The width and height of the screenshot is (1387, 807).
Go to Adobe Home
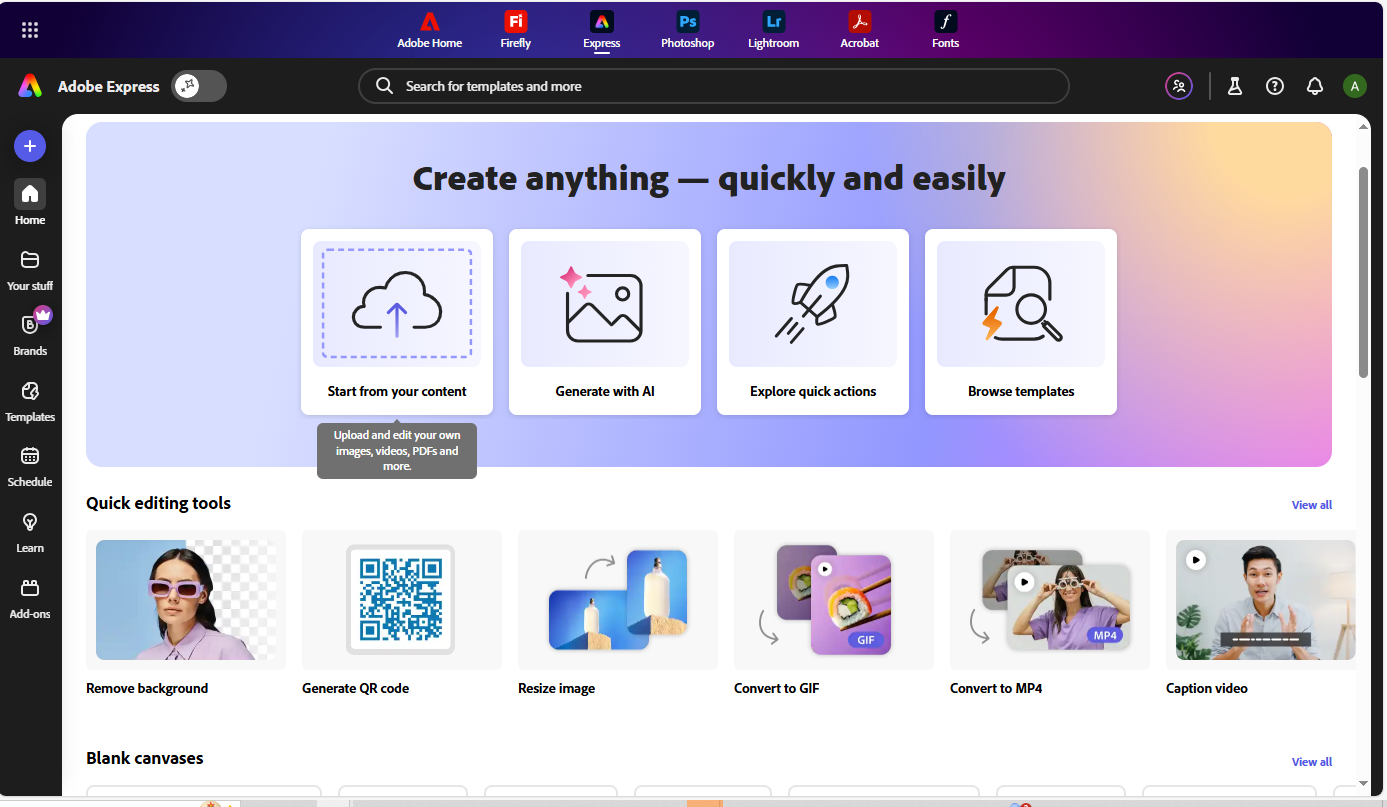(x=429, y=30)
